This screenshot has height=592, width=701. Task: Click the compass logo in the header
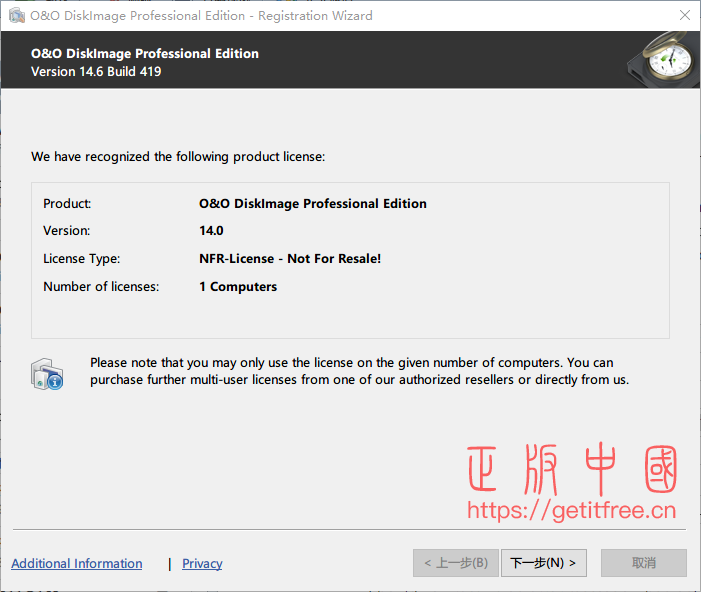[664, 59]
